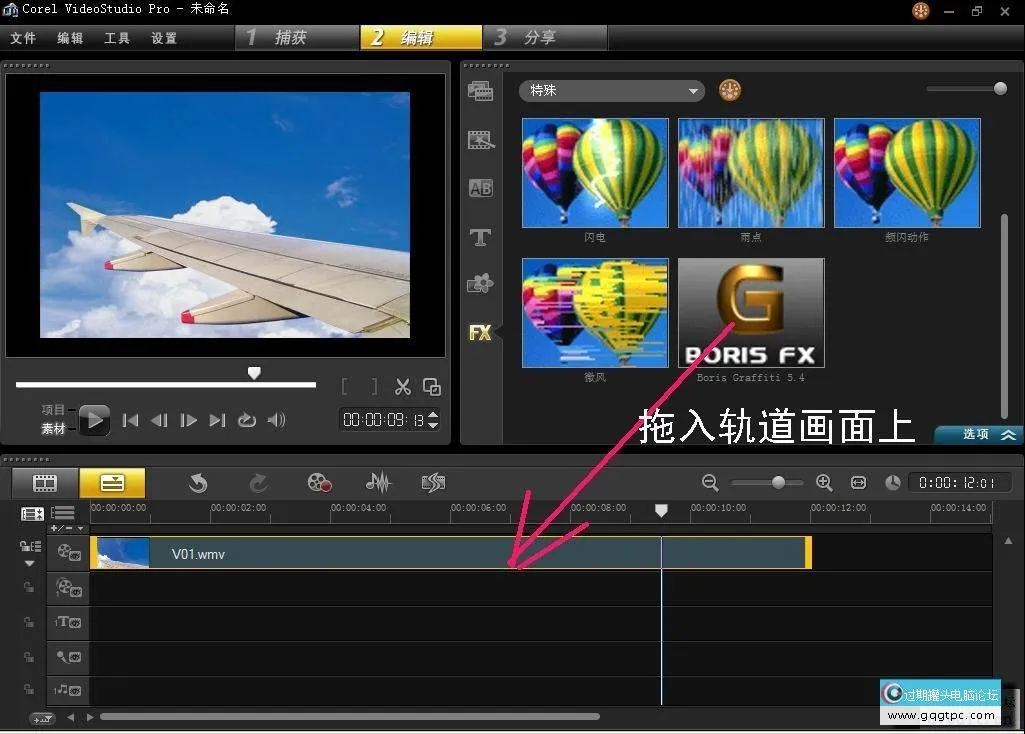The height and width of the screenshot is (734, 1025).
Task: Click the Record/Capture option reel icon
Action: coord(319,483)
